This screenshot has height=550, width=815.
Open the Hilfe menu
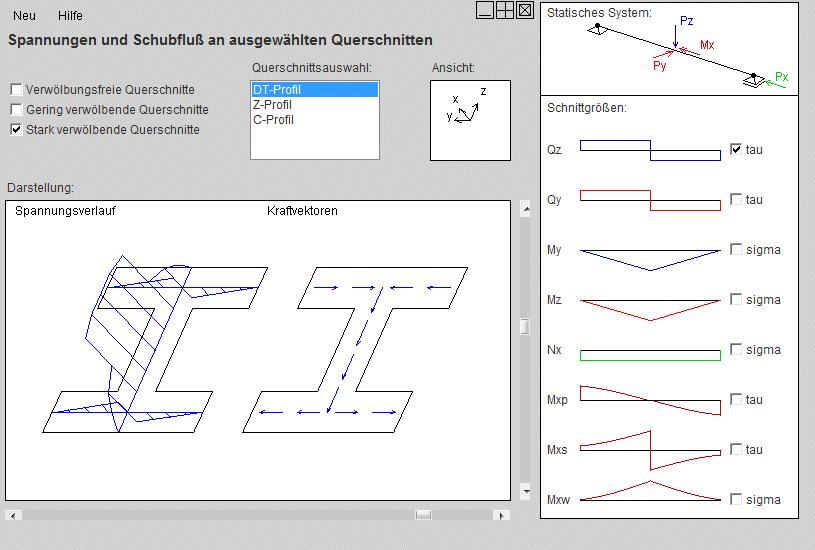pyautogui.click(x=70, y=16)
